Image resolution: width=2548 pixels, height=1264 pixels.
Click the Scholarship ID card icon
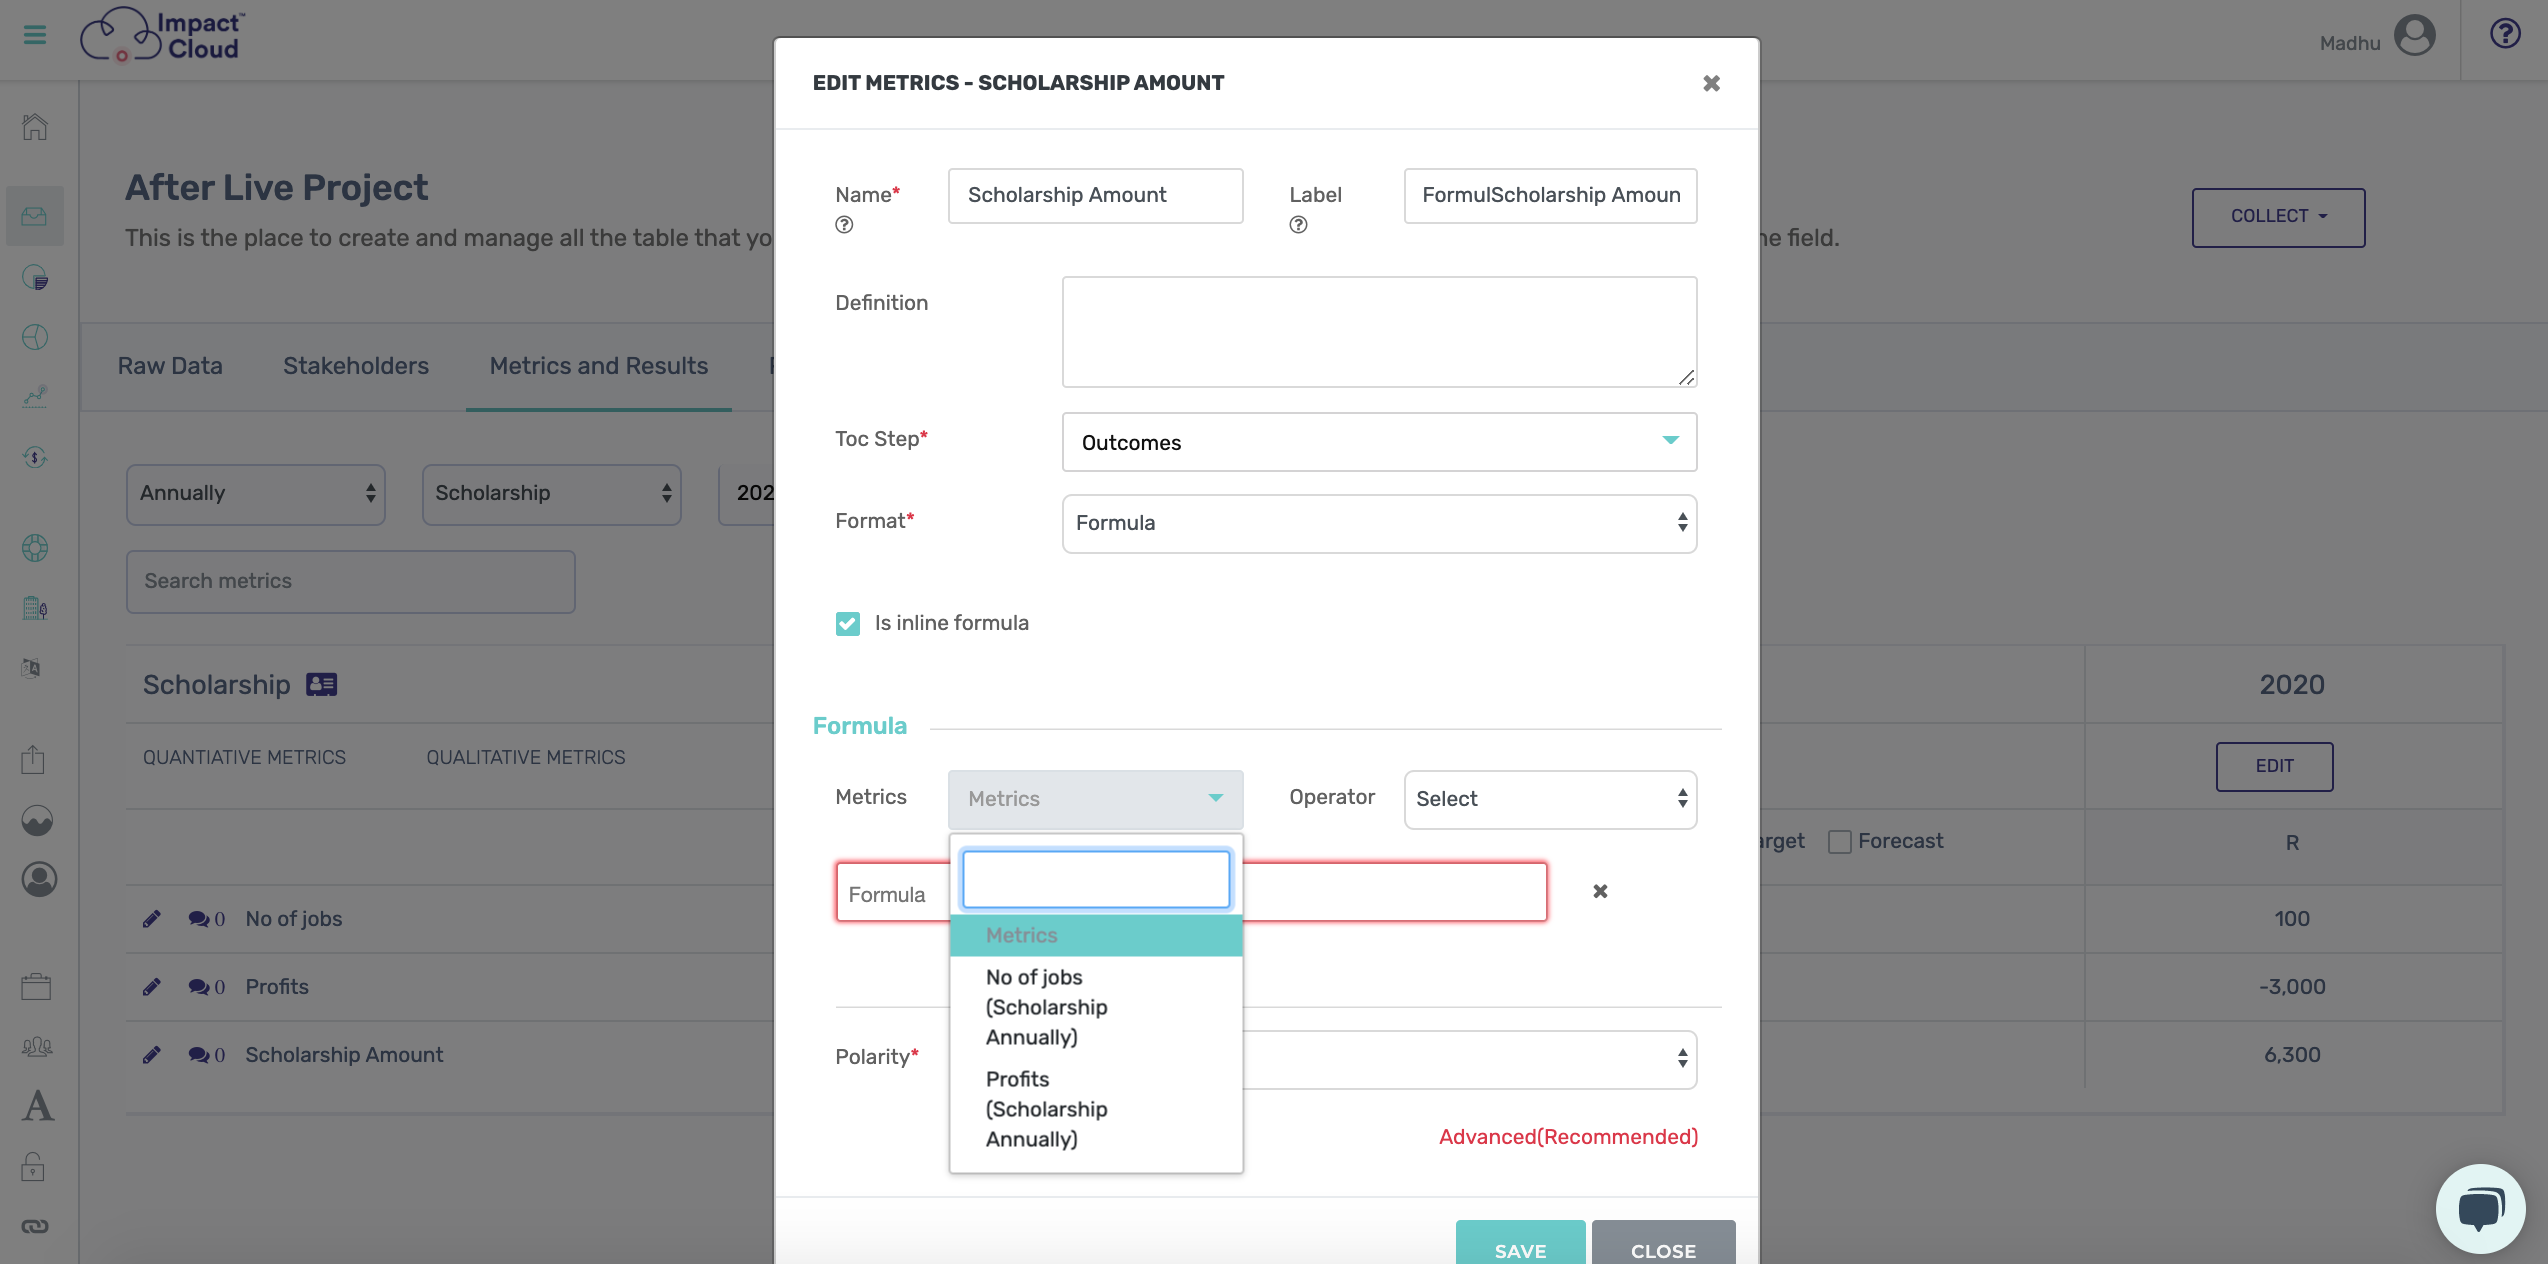pyautogui.click(x=322, y=685)
